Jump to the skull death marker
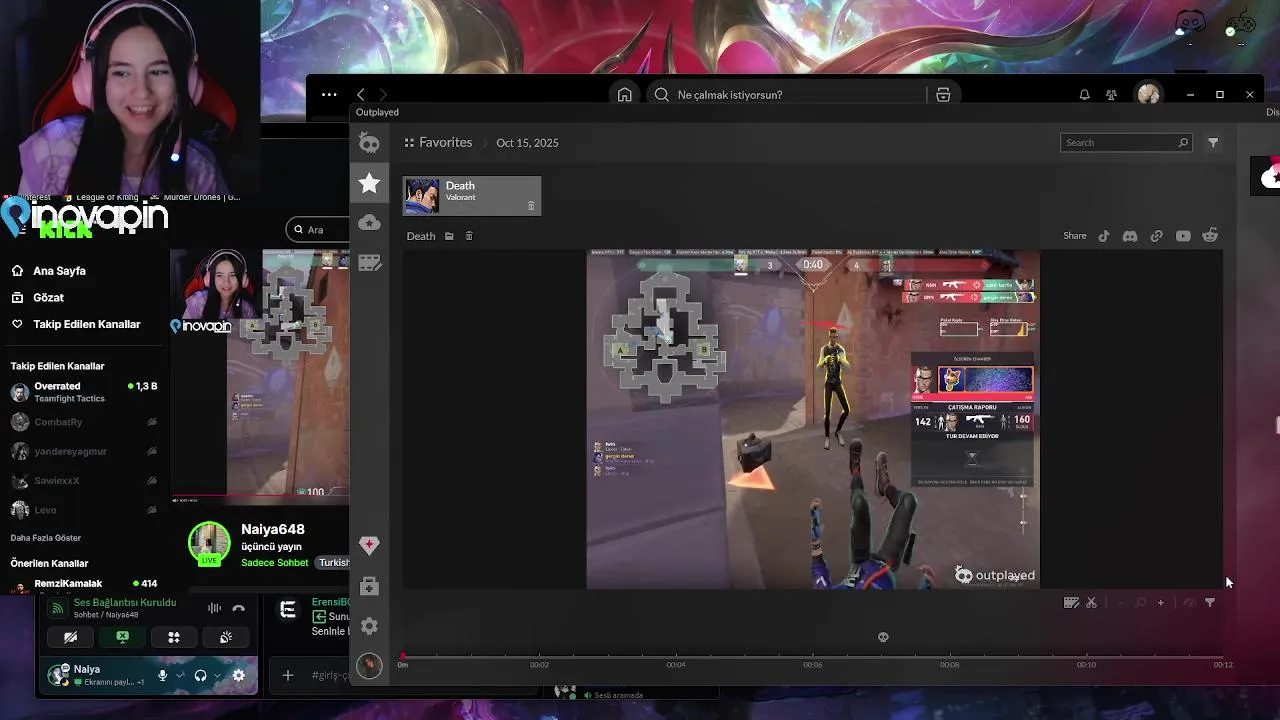1280x720 pixels. point(883,637)
